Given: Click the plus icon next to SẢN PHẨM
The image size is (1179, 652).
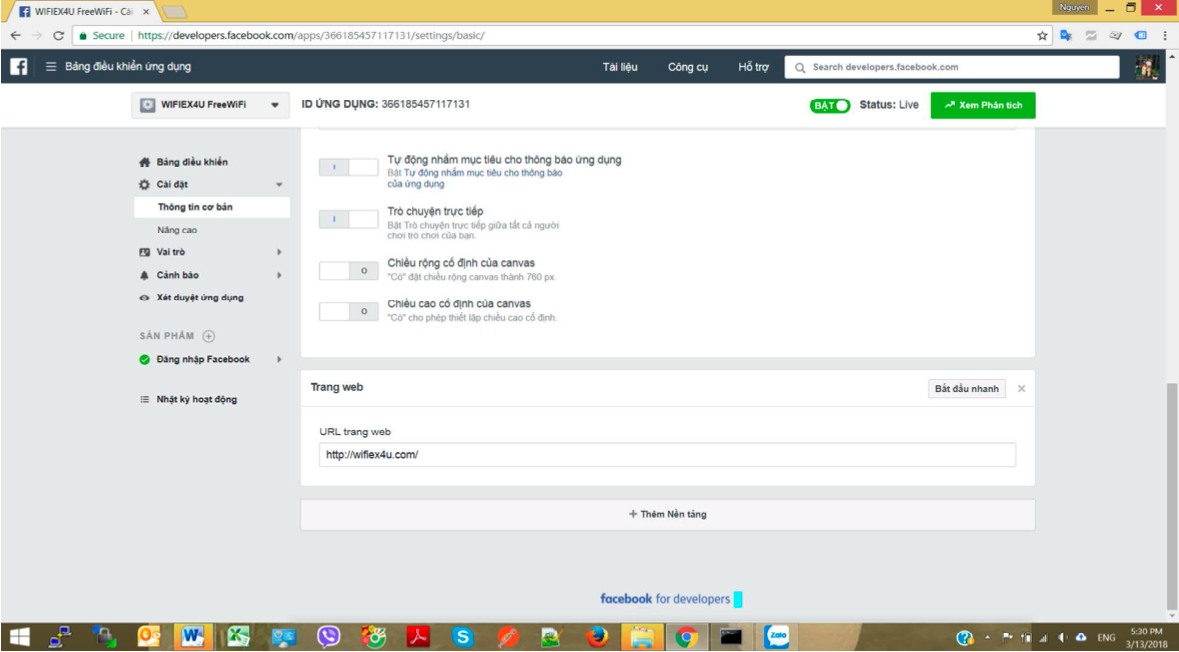Looking at the screenshot, I should click(x=209, y=336).
